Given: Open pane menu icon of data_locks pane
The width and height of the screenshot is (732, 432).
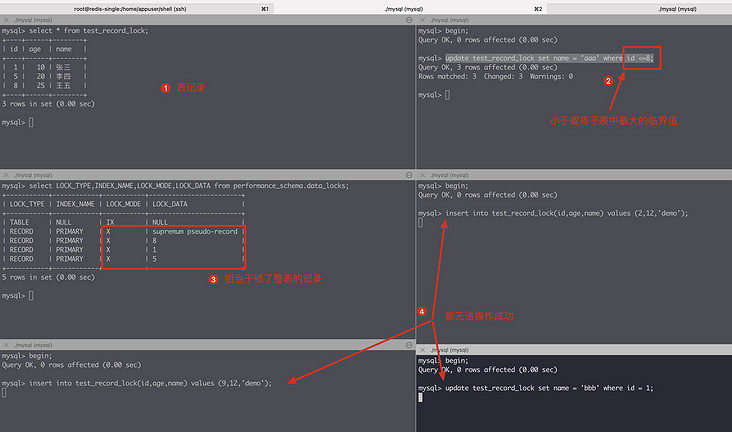Looking at the screenshot, I should pos(409,175).
